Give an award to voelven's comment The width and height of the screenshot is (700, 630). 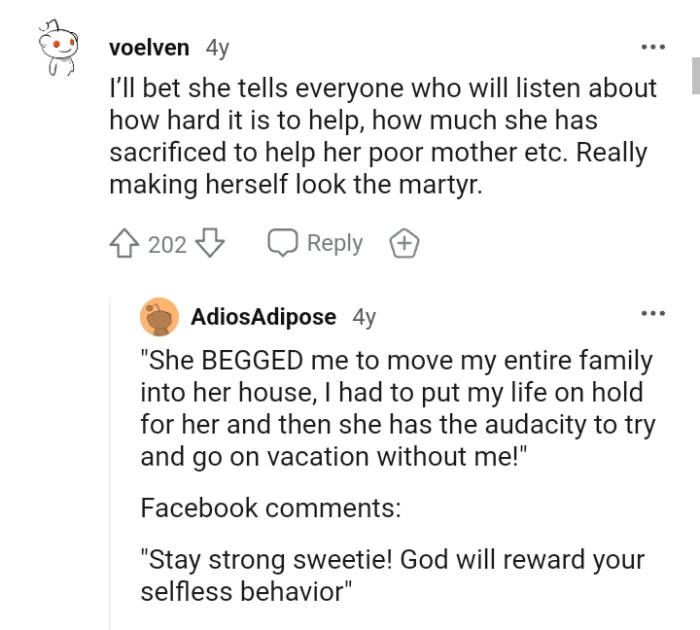coord(405,243)
